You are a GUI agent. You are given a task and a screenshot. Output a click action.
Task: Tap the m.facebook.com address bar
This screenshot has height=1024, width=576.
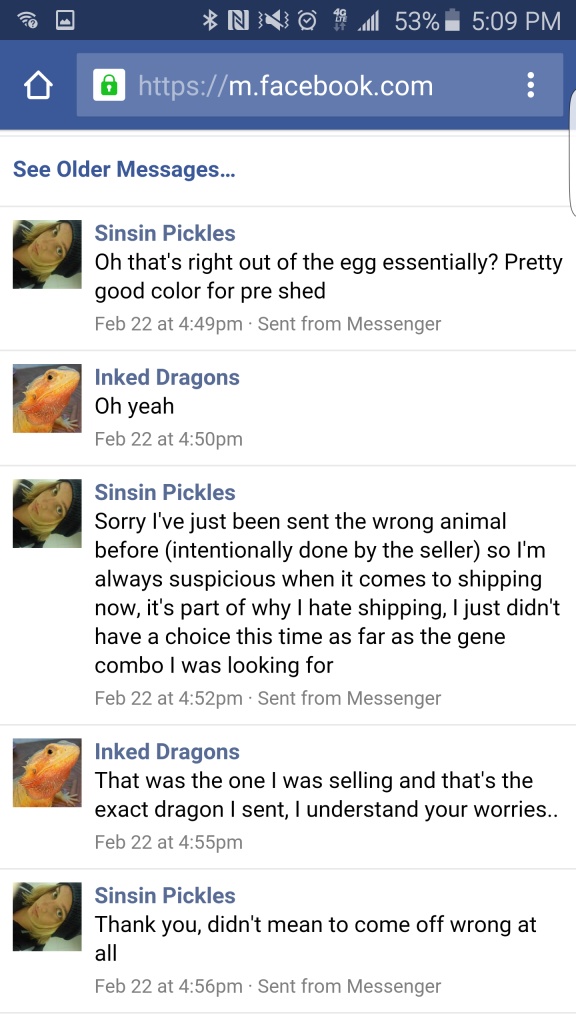(x=320, y=85)
